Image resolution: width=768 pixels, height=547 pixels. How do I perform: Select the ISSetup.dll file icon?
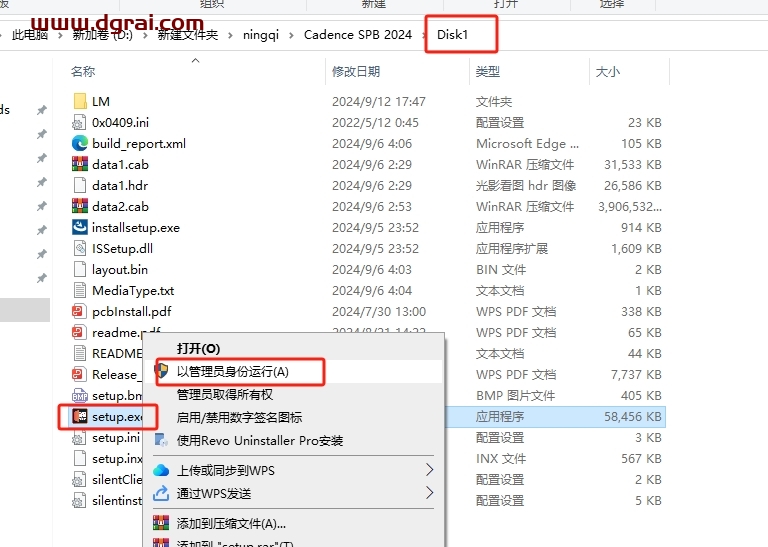pos(80,248)
